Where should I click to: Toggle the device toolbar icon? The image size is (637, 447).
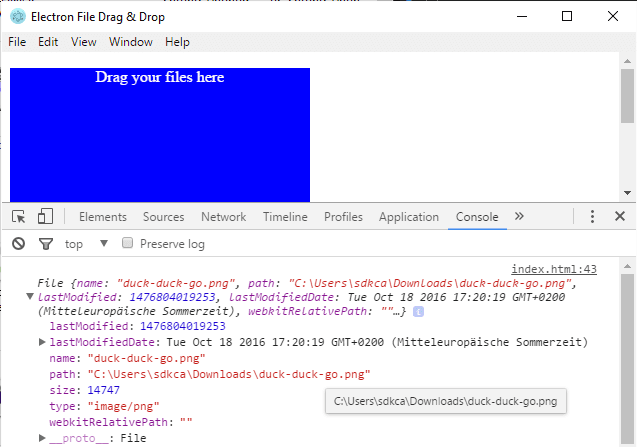coord(45,217)
